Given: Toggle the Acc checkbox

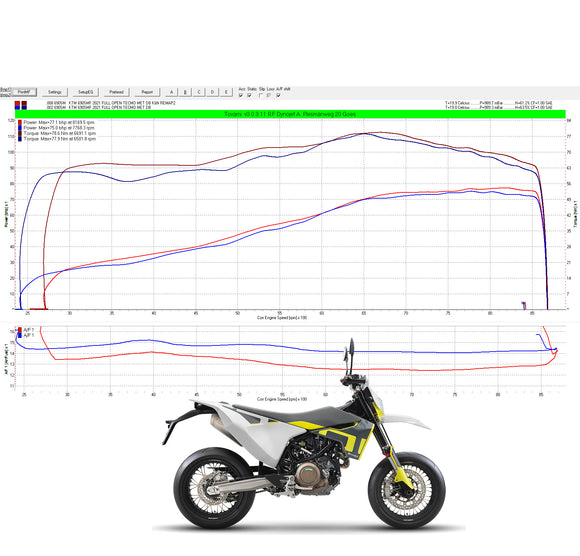Looking at the screenshot, I should point(241,95).
